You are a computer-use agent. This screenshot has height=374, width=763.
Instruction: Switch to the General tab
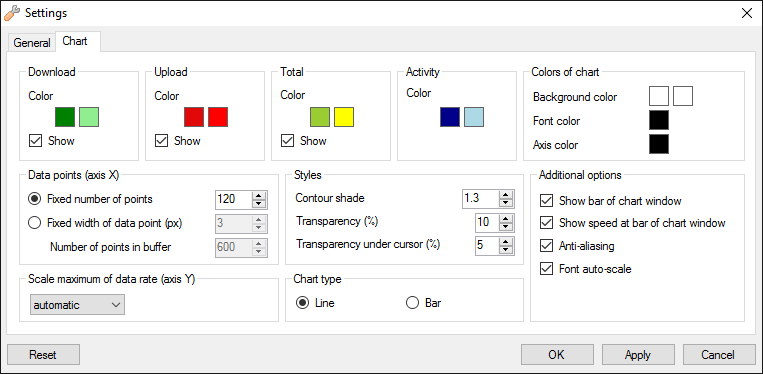pyautogui.click(x=32, y=42)
